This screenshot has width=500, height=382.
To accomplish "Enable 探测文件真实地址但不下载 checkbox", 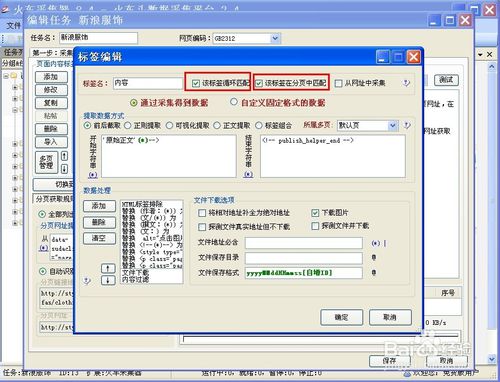I will click(x=202, y=227).
